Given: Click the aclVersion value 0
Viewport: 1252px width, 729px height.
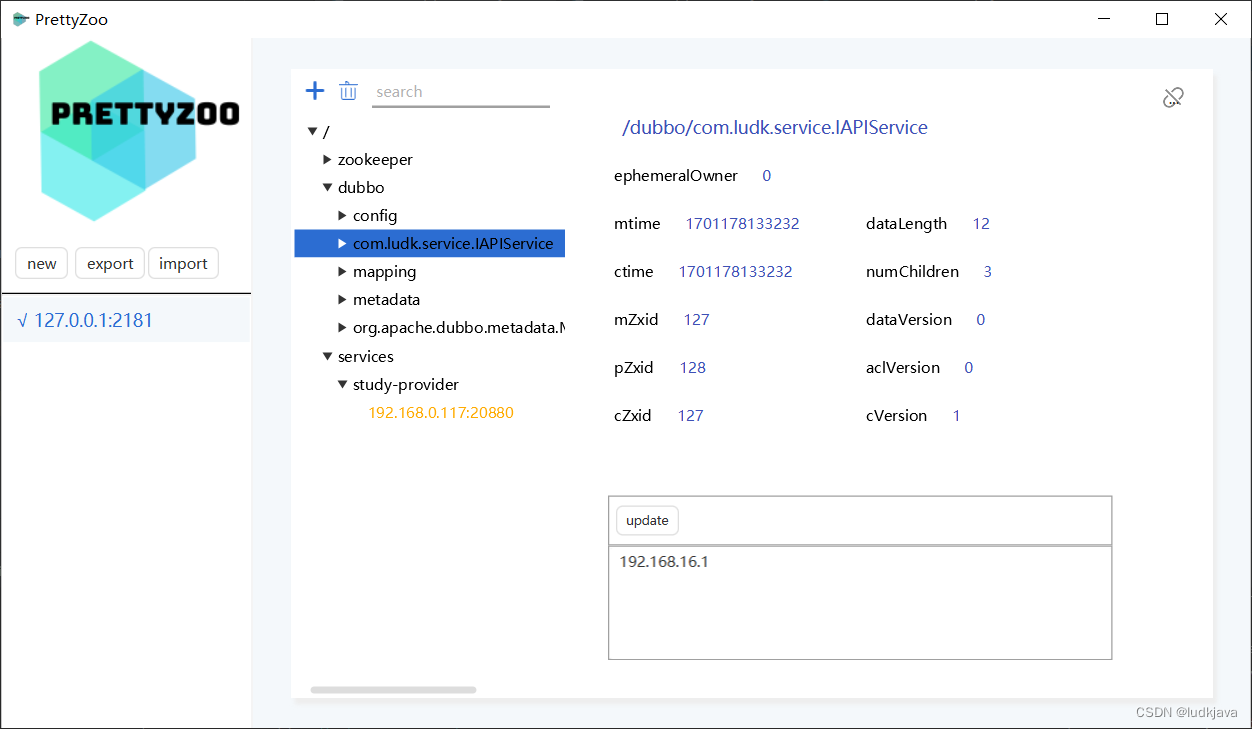Looking at the screenshot, I should tap(968, 367).
